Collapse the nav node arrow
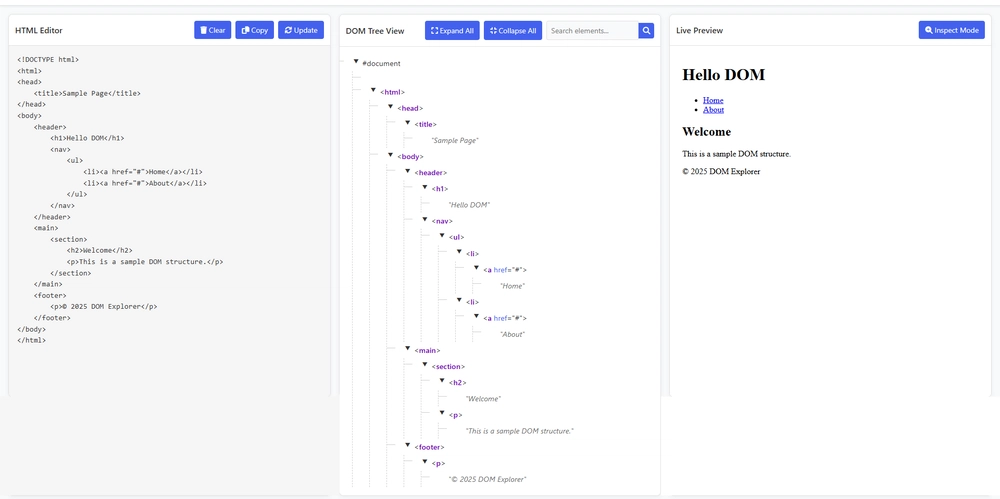 tap(425, 220)
